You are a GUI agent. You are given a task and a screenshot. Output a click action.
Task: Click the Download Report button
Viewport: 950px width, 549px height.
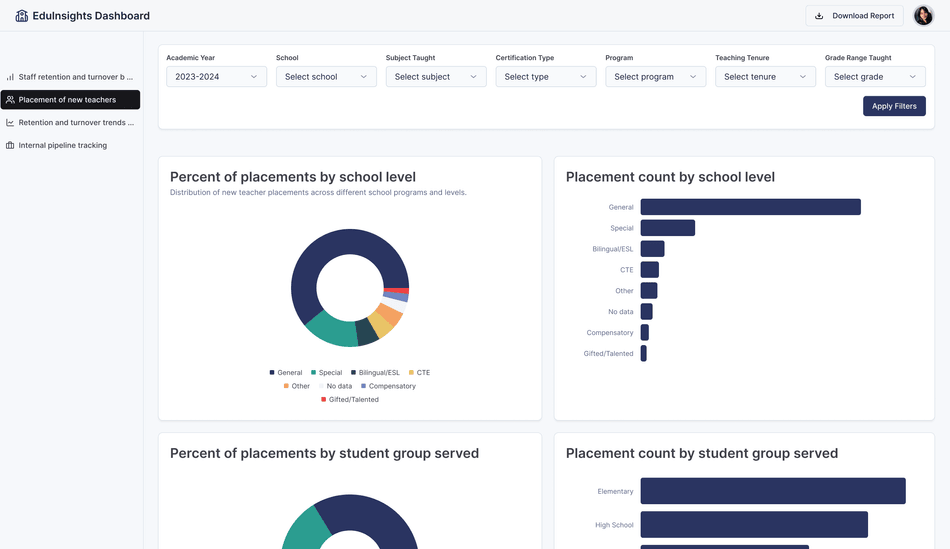click(854, 16)
